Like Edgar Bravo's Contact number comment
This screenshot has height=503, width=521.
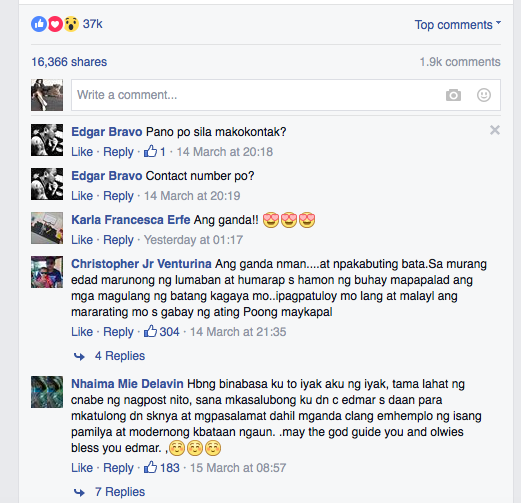[x=82, y=196]
